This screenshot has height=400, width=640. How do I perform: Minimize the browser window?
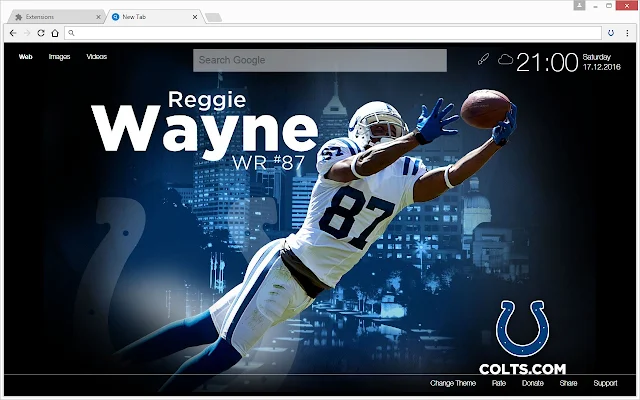click(x=596, y=6)
